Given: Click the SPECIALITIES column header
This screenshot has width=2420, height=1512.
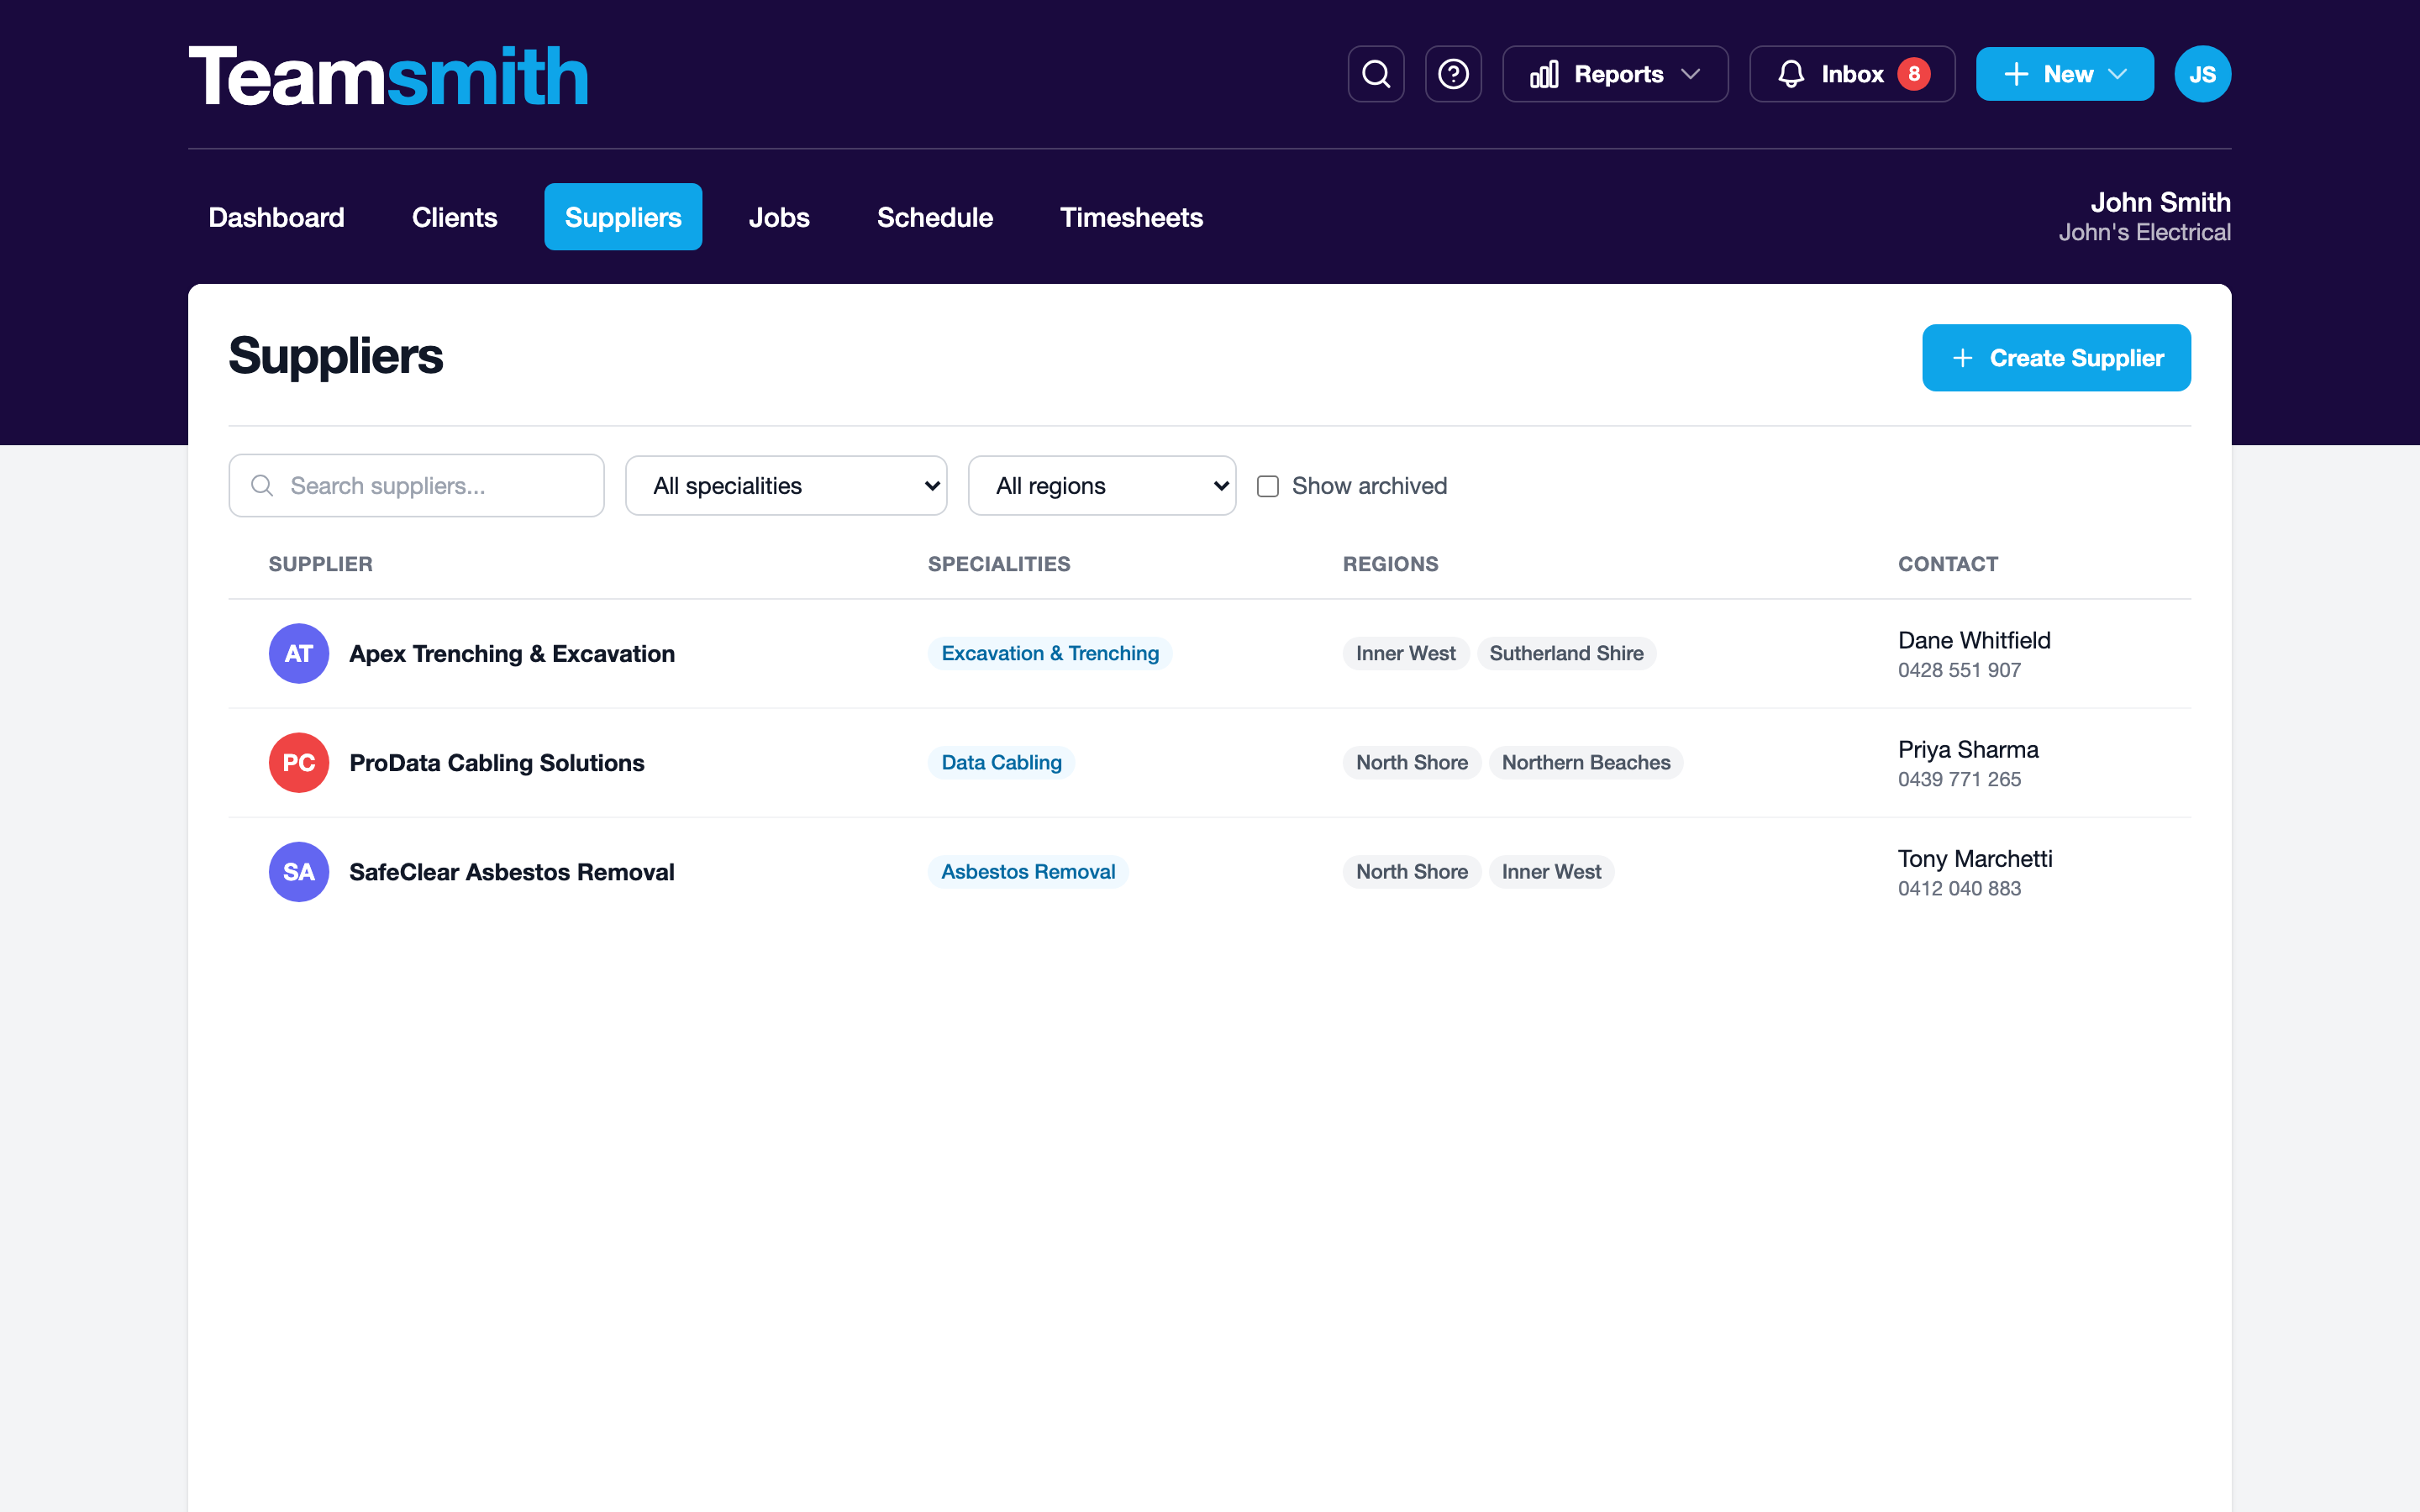Looking at the screenshot, I should click(999, 564).
